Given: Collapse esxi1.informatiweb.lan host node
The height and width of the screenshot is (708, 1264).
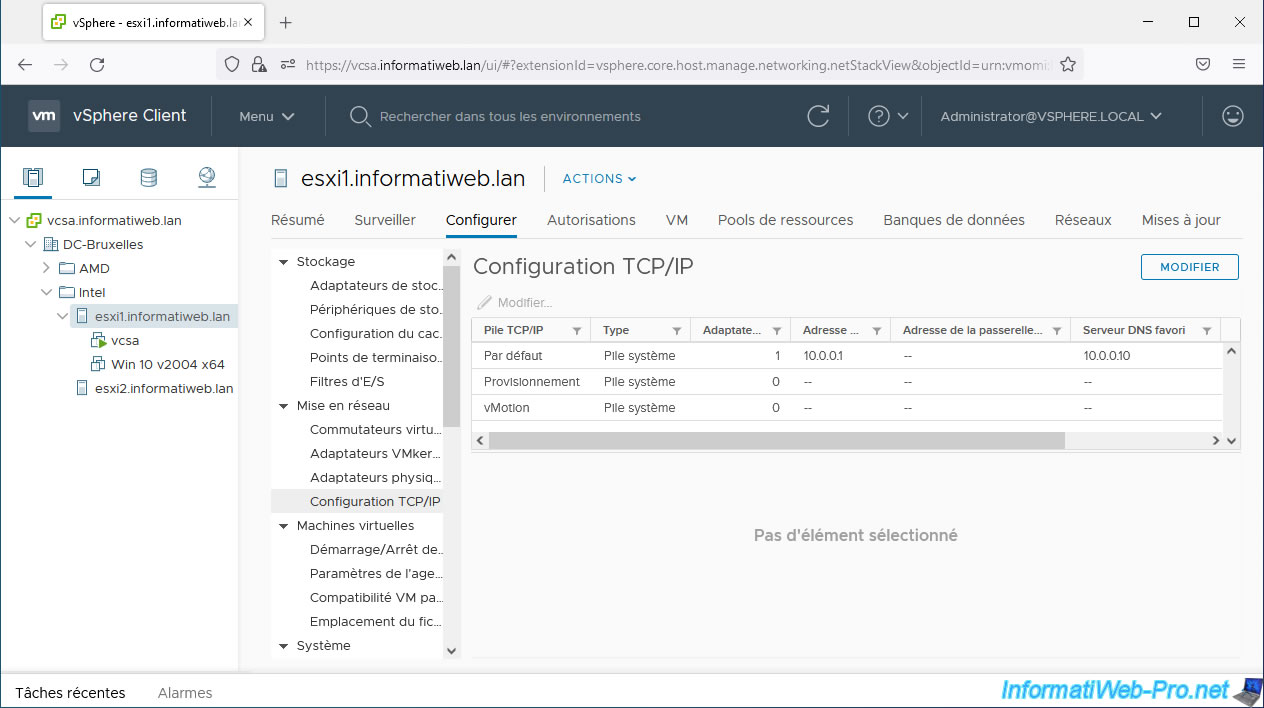Looking at the screenshot, I should pyautogui.click(x=62, y=317).
